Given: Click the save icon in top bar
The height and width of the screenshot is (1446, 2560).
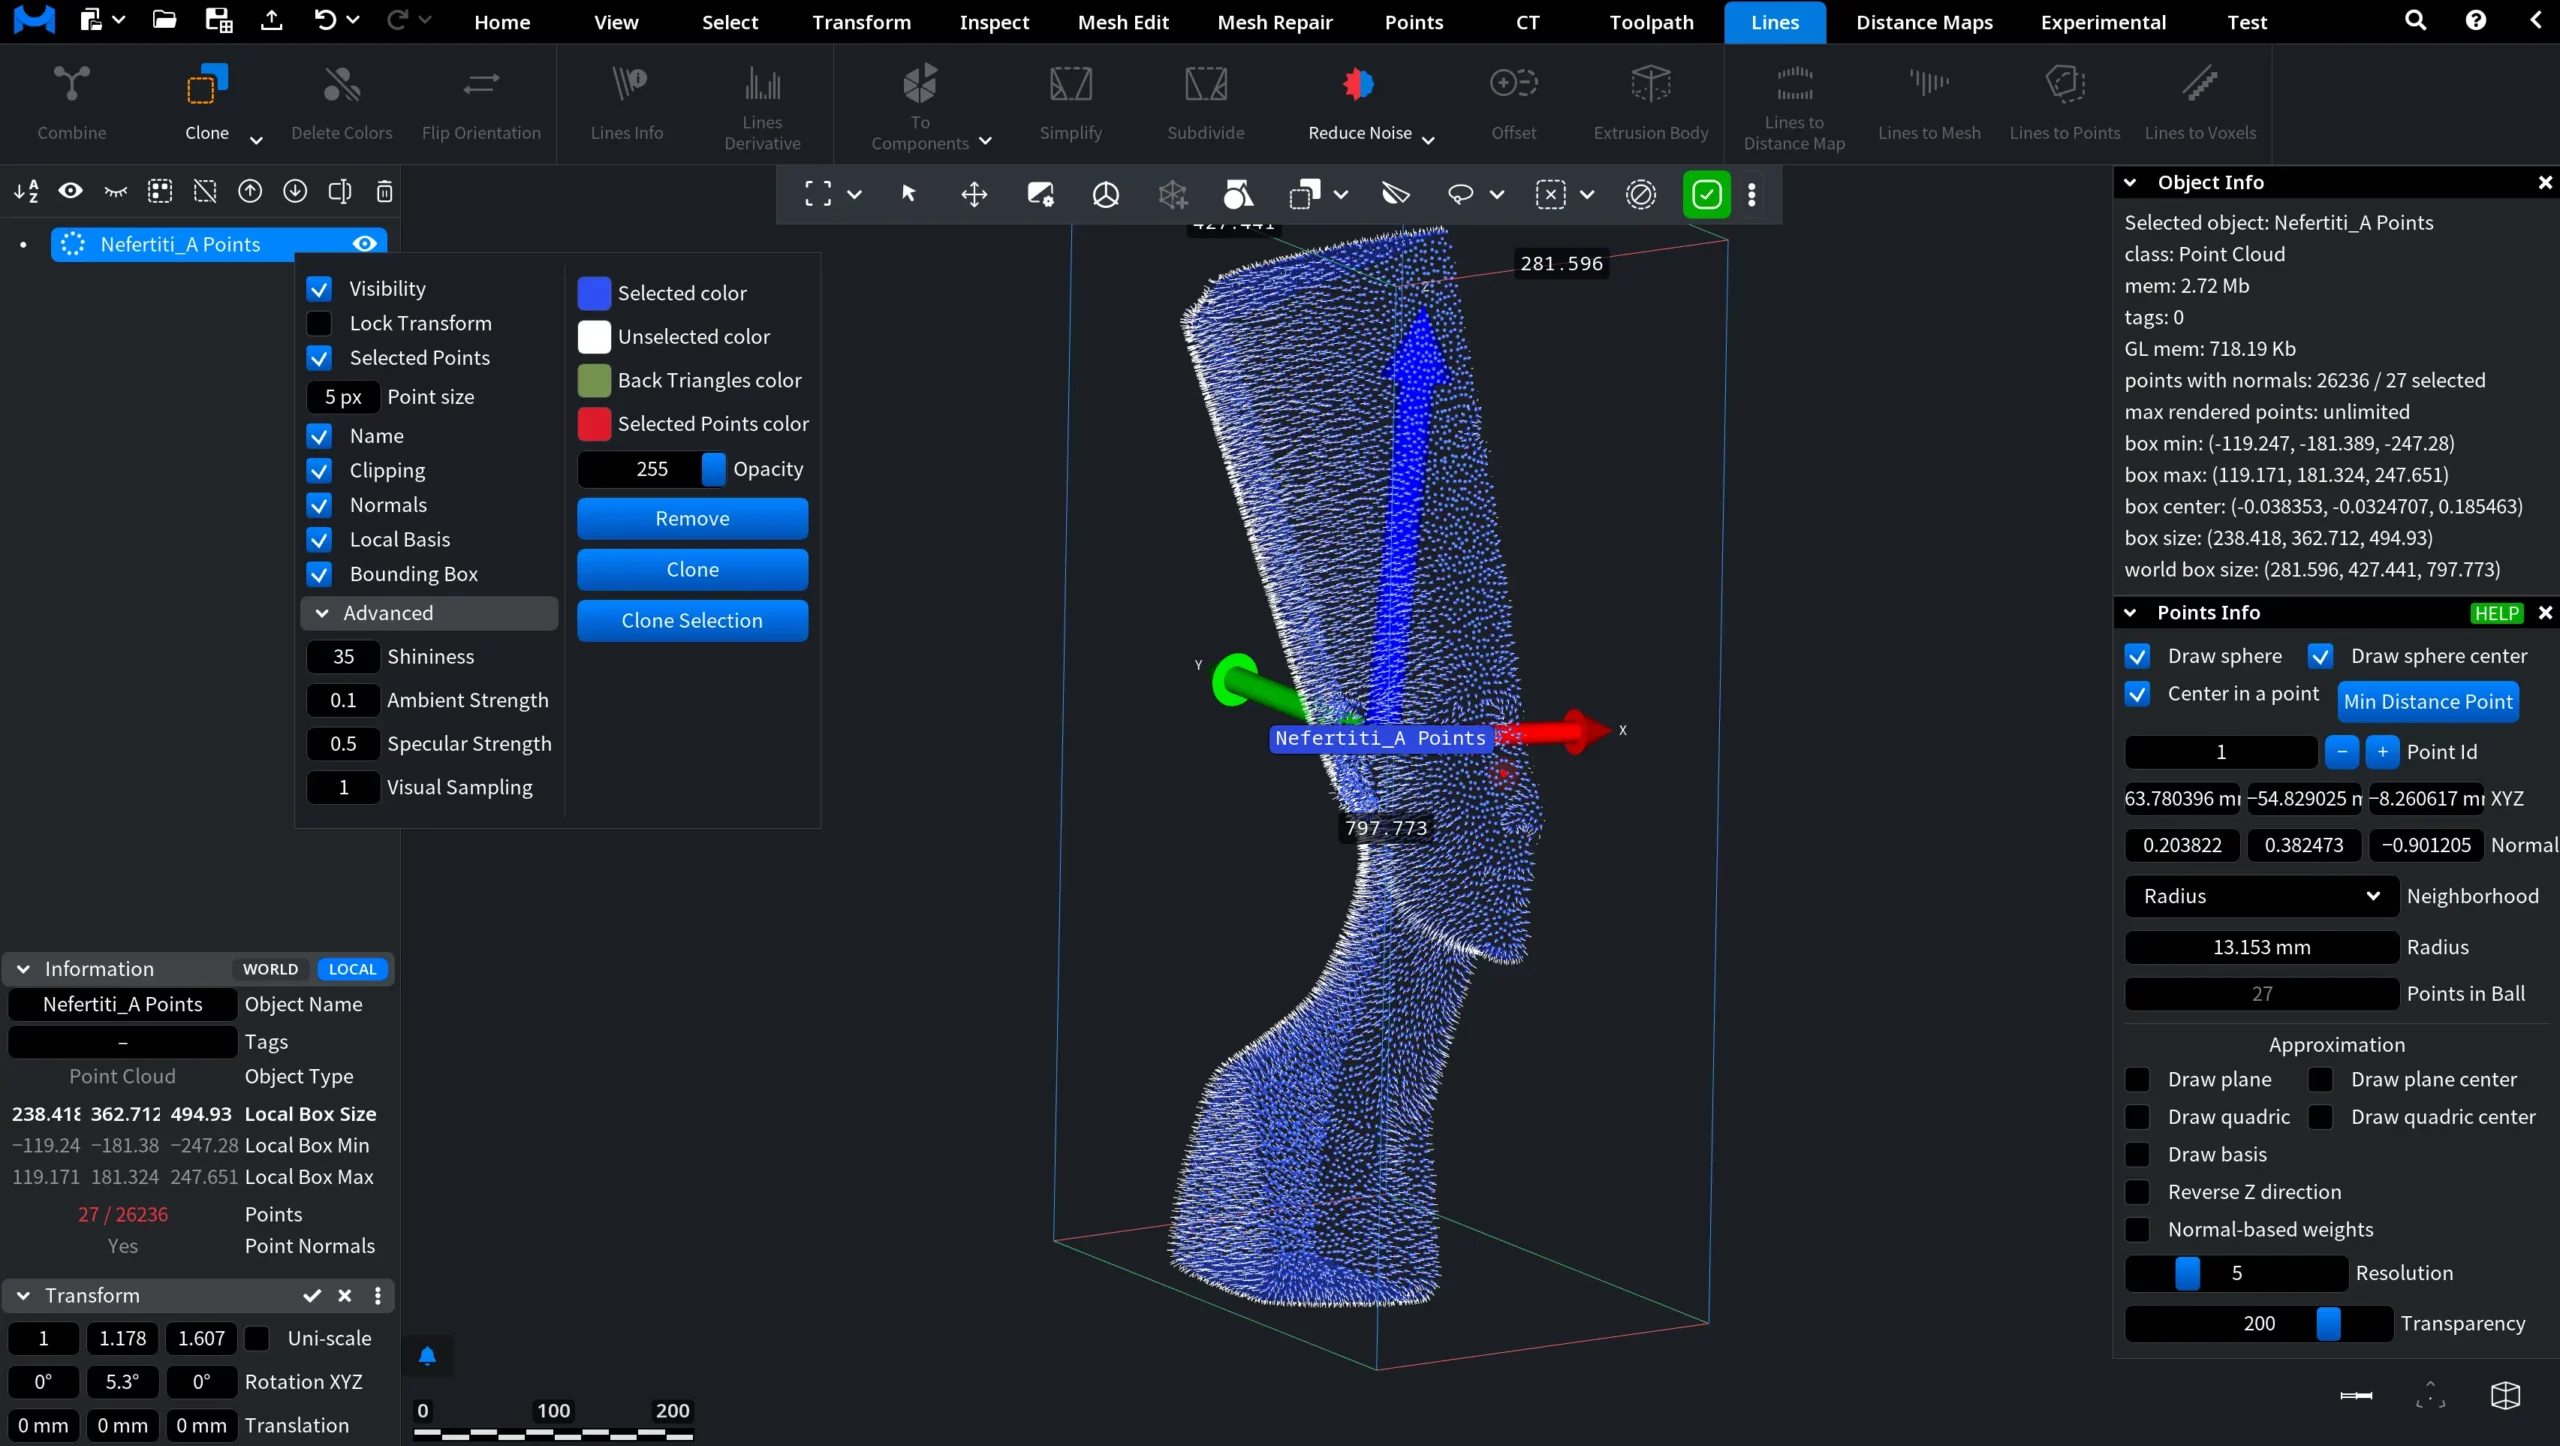Looking at the screenshot, I should (x=218, y=20).
